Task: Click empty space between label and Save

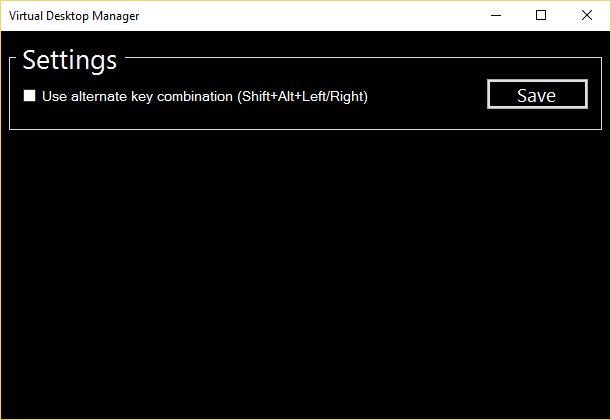Action: pos(428,96)
